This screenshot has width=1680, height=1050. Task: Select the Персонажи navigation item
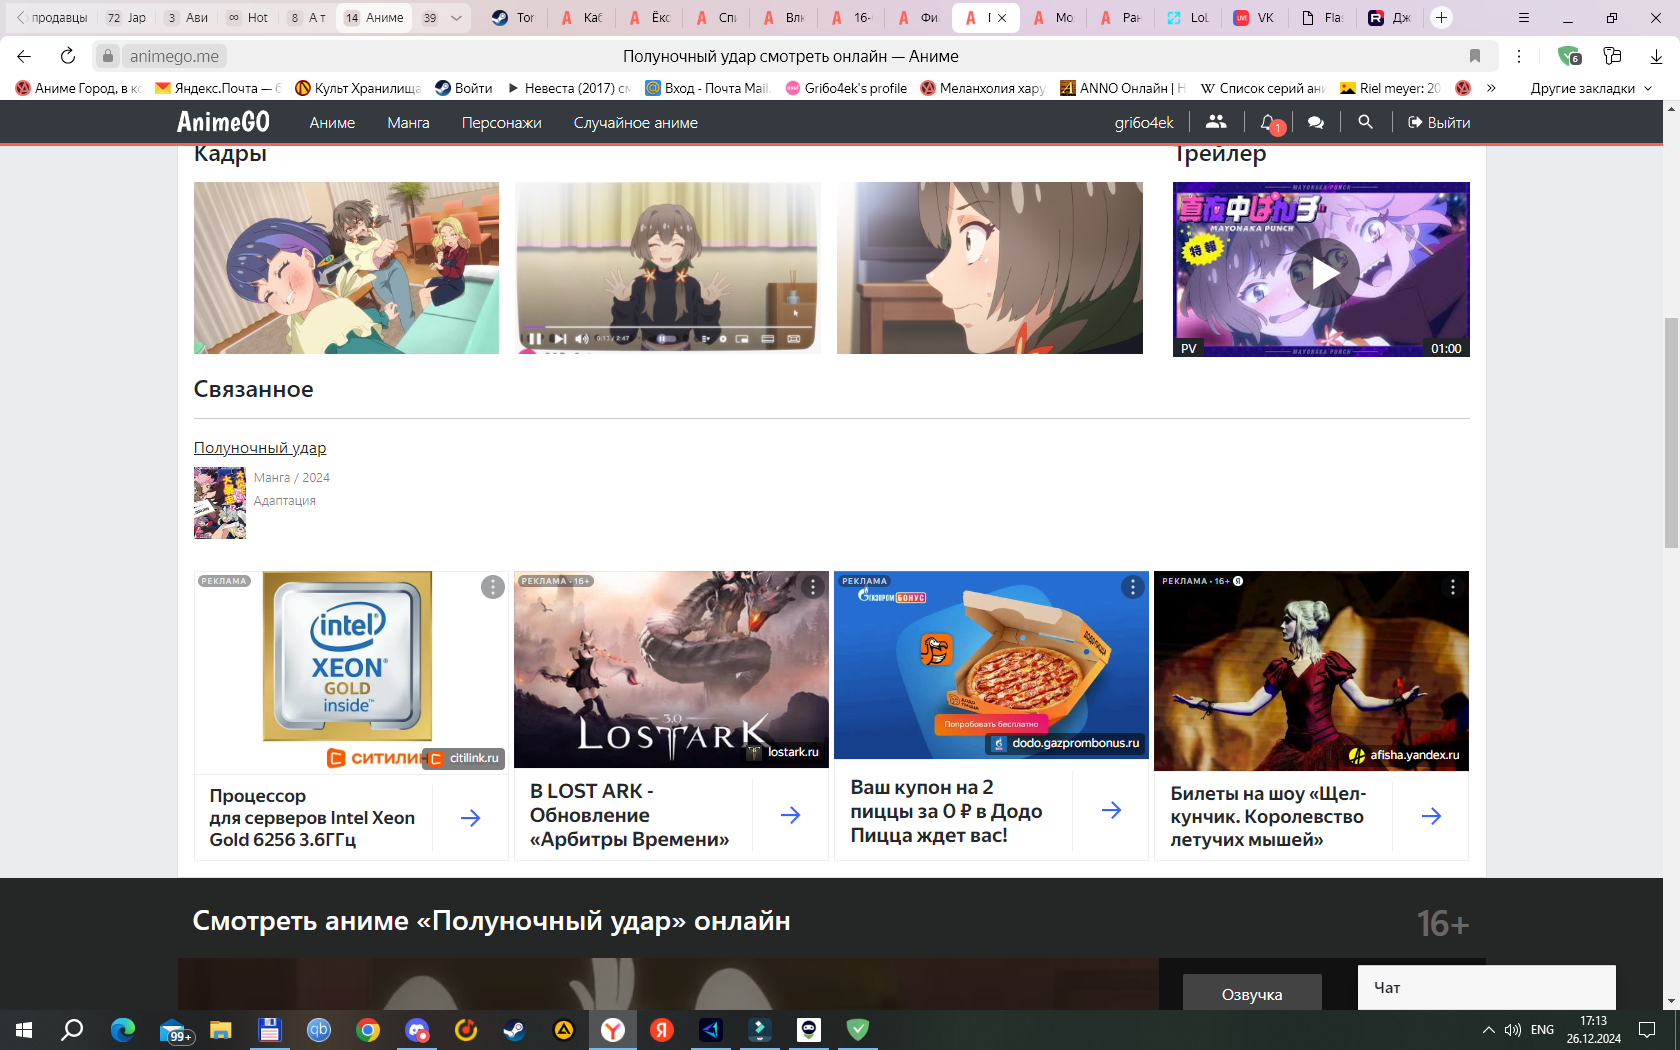[x=501, y=122]
